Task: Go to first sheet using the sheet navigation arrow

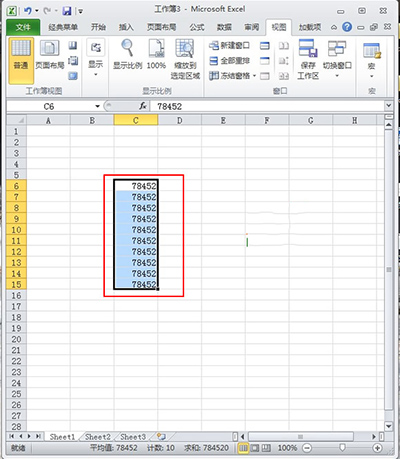Action: pyautogui.click(x=12, y=436)
